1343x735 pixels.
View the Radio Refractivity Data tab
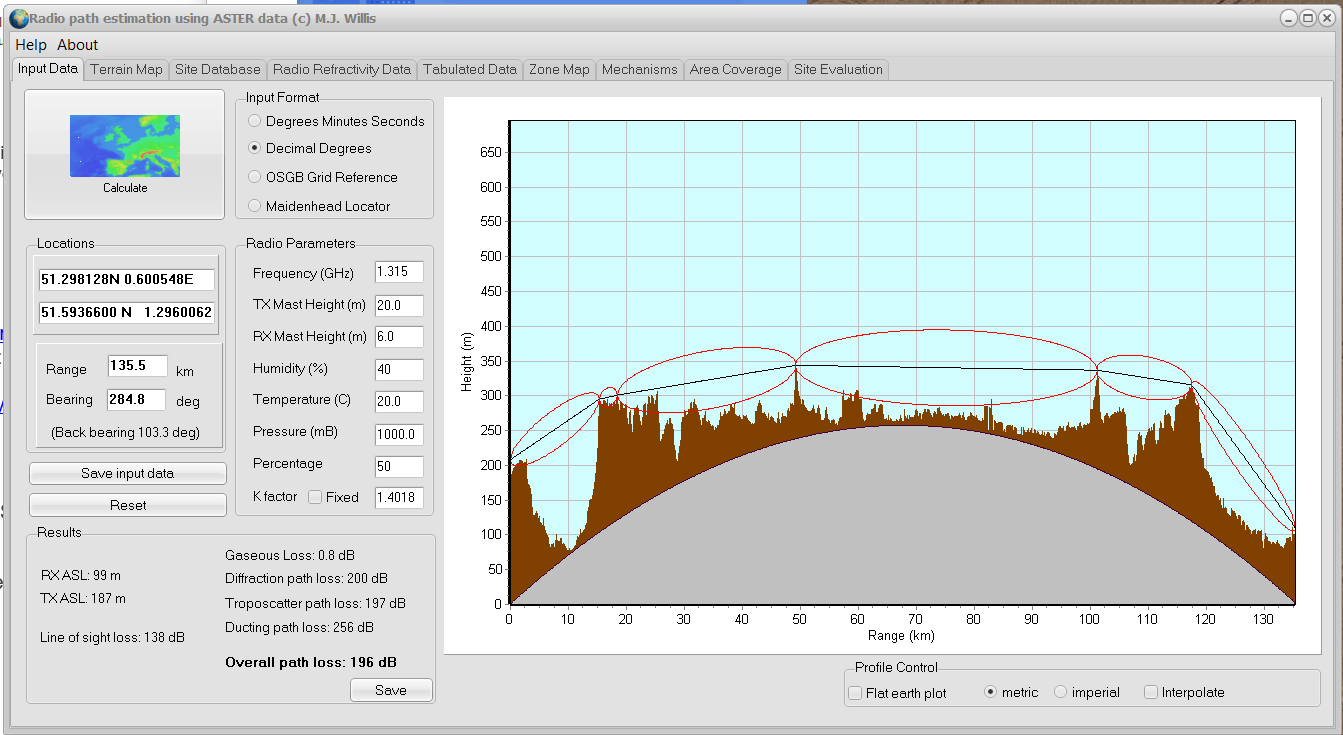point(342,69)
